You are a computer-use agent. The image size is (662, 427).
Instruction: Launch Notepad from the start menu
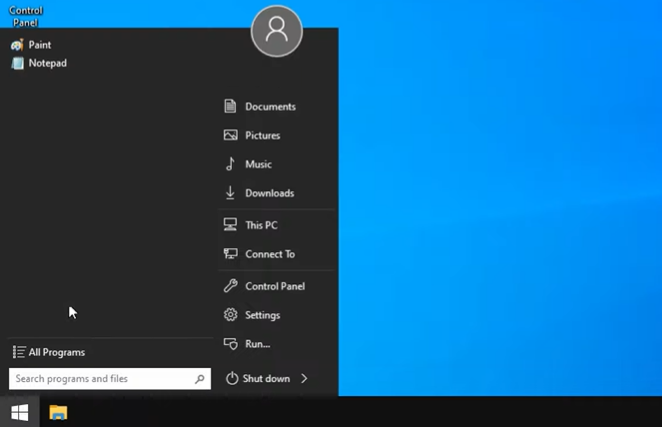coord(39,63)
